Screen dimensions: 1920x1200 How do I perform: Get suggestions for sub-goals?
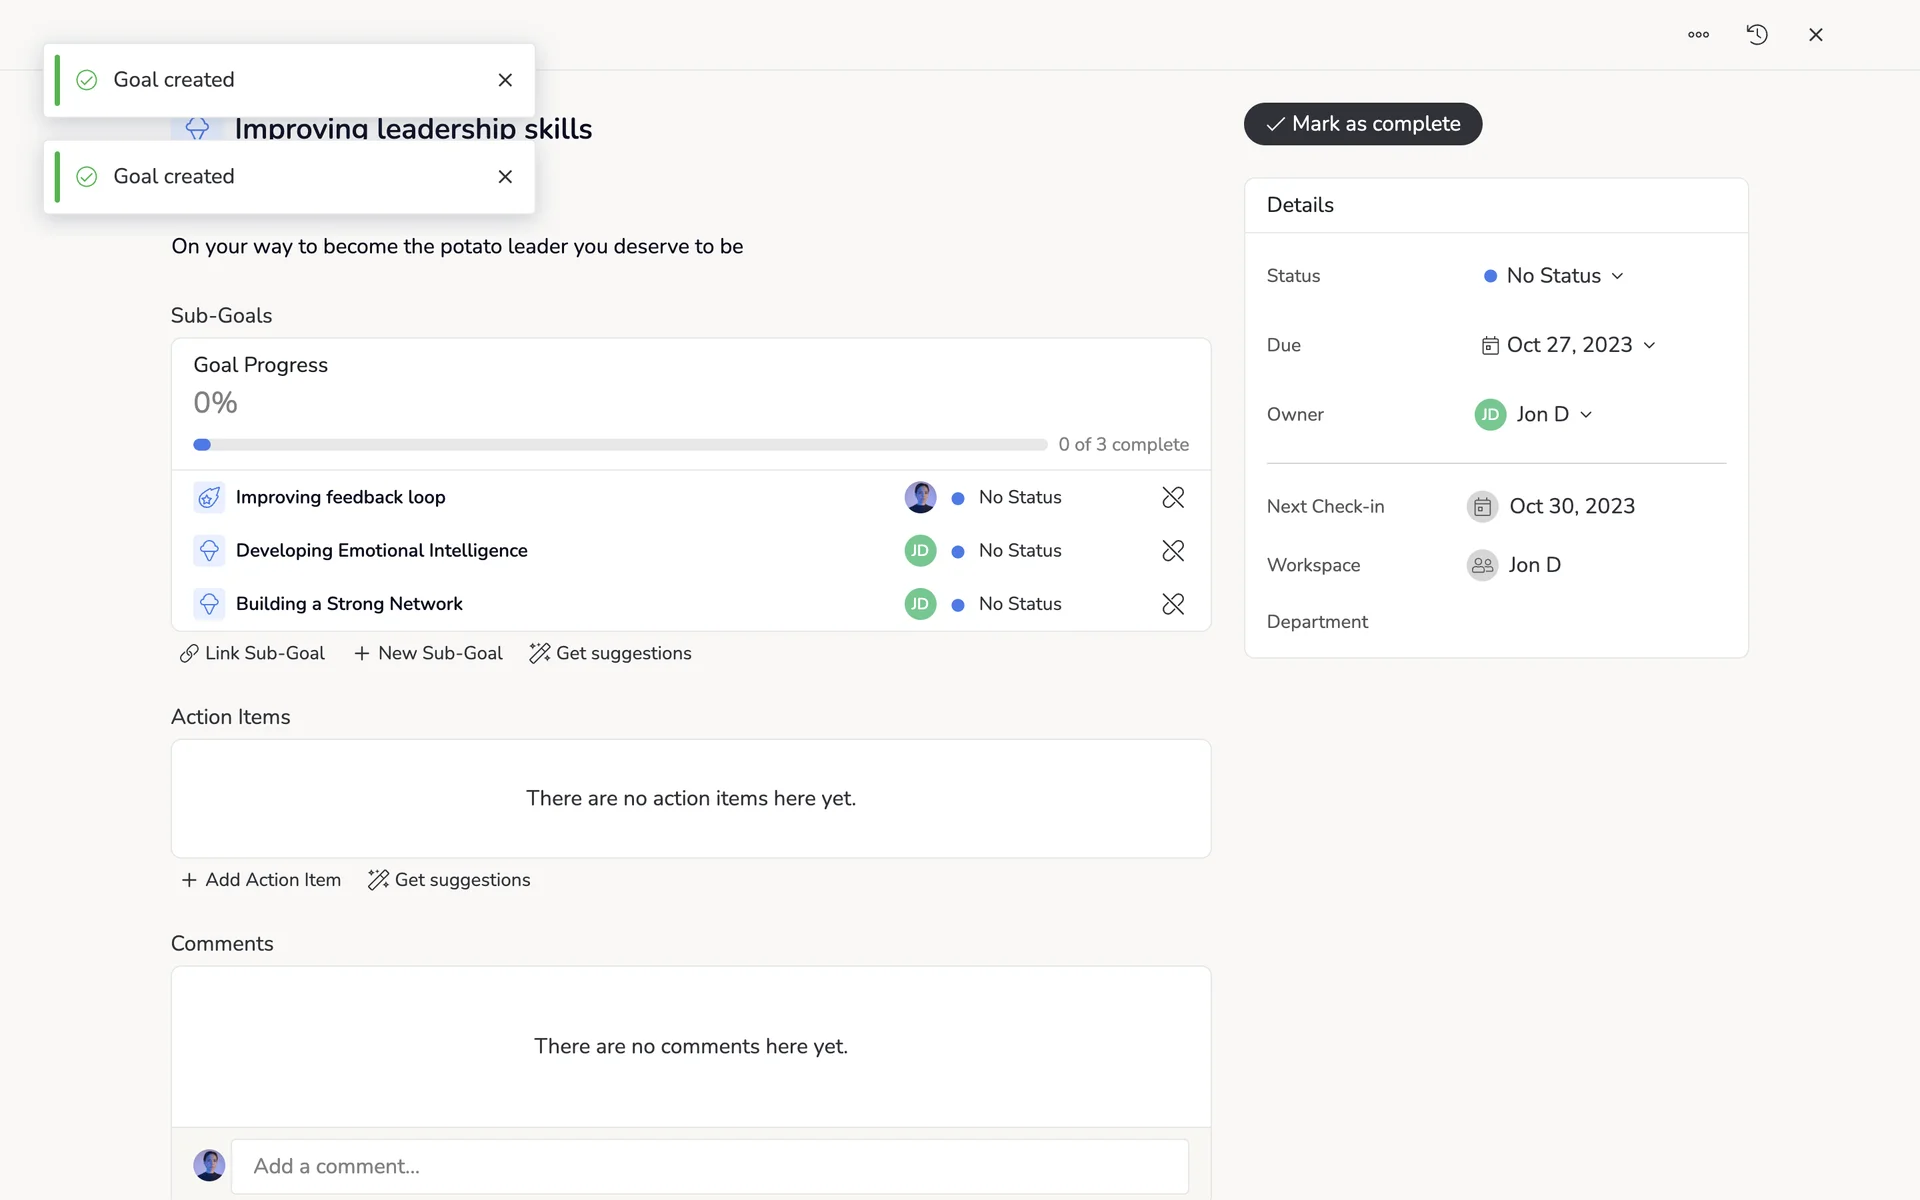(x=610, y=653)
